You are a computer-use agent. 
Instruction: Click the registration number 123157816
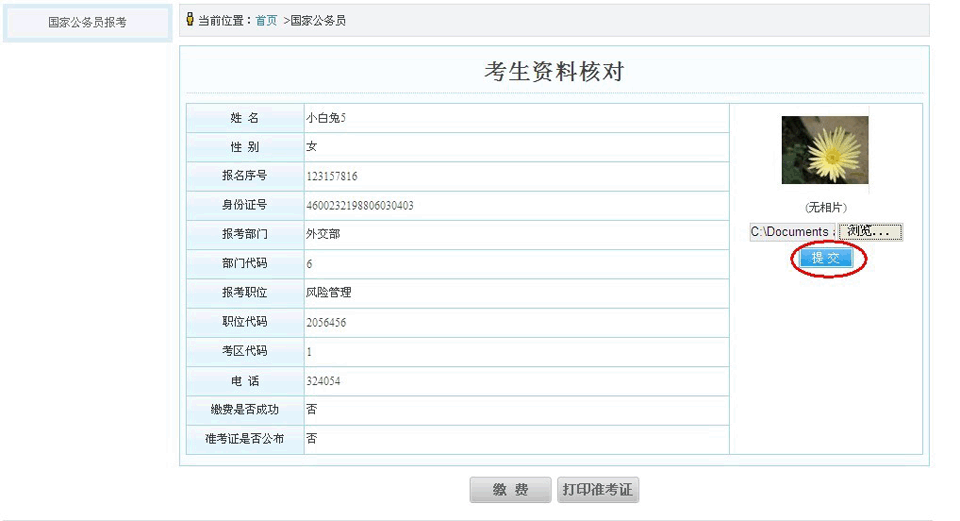click(x=332, y=176)
